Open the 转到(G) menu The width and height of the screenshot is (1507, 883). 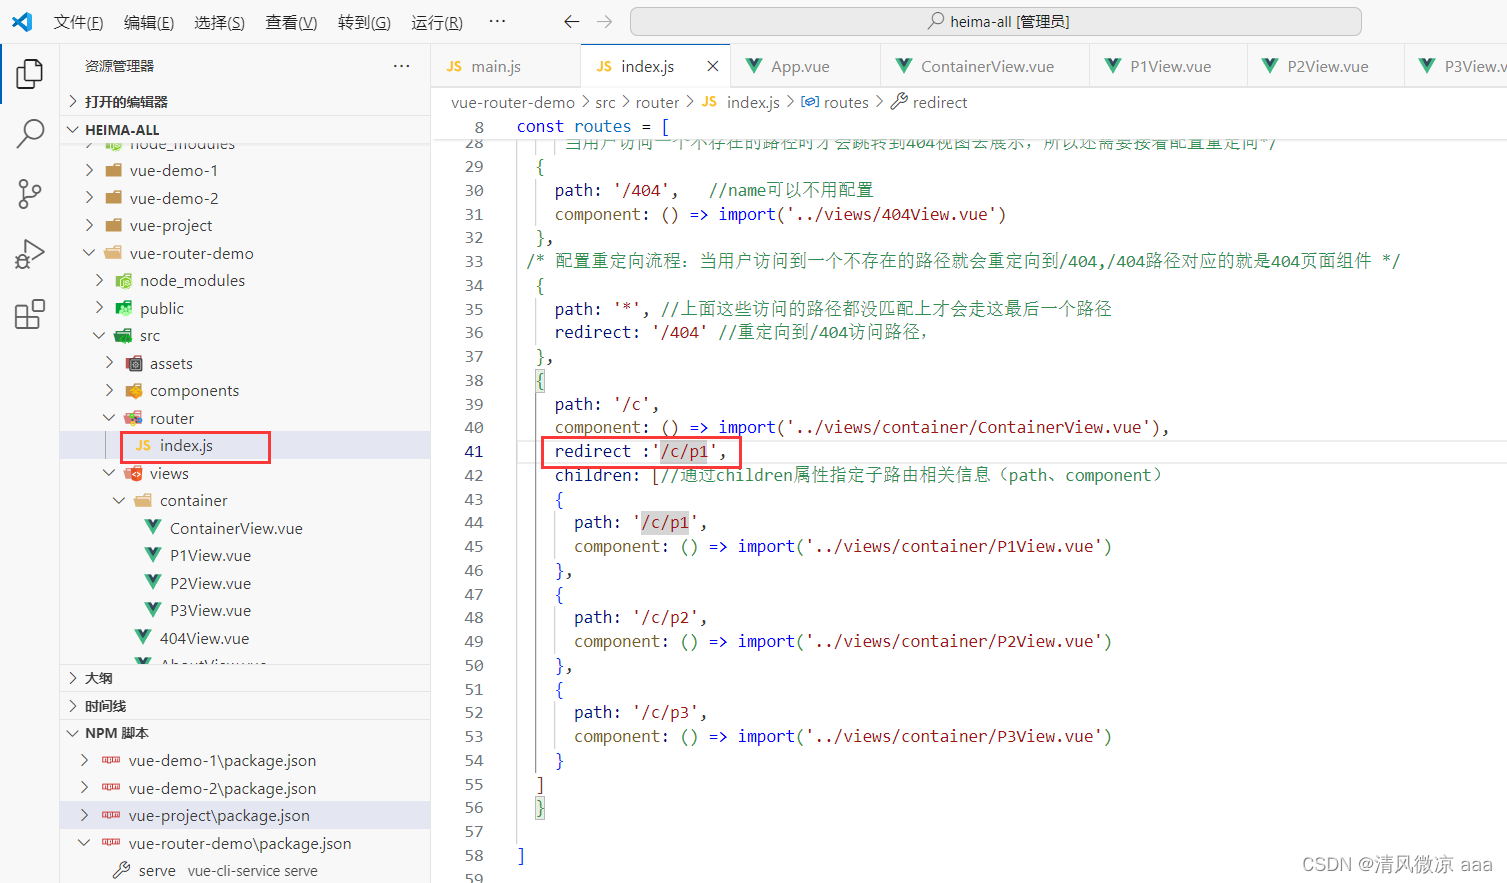coord(364,22)
